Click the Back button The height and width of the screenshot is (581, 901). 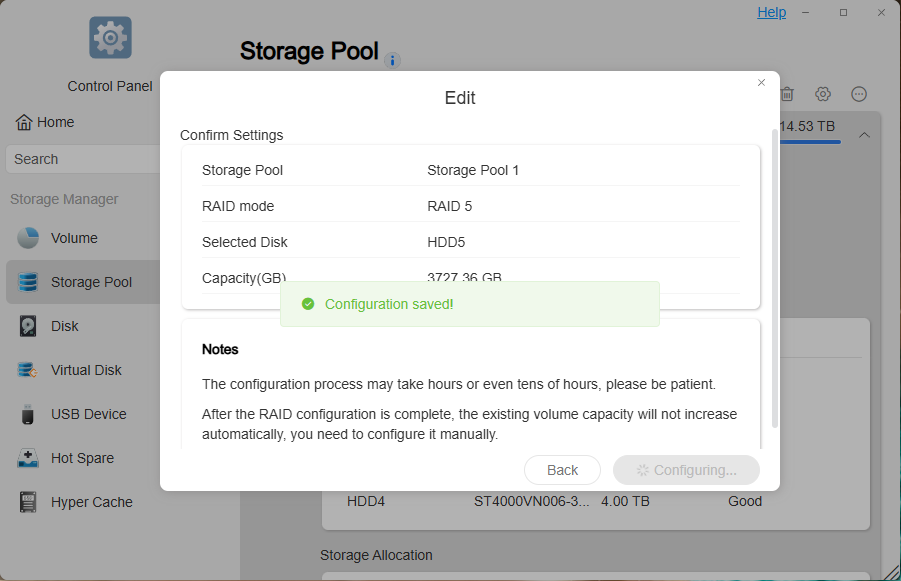coord(562,470)
